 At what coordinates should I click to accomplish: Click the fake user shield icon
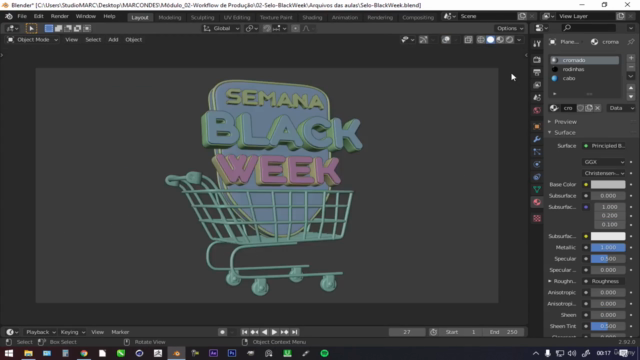pos(580,108)
